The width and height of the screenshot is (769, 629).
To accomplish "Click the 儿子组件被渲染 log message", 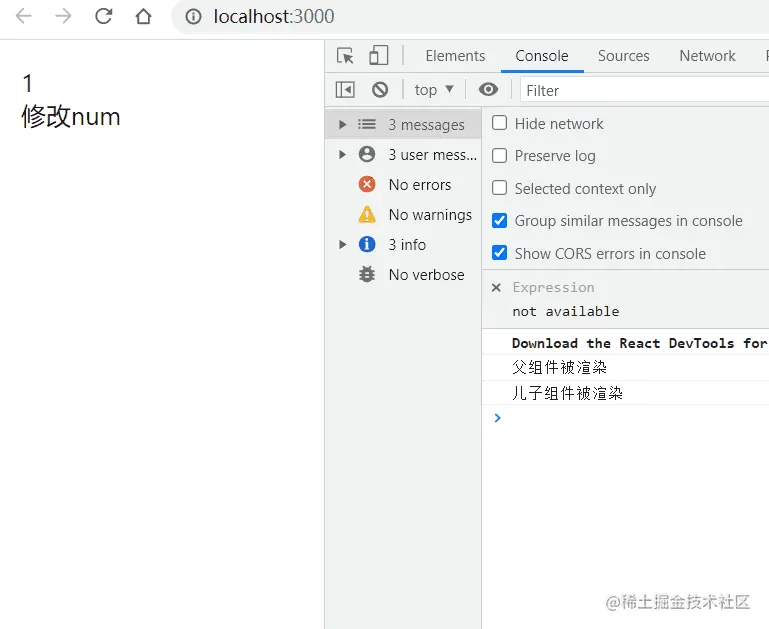I will (567, 393).
